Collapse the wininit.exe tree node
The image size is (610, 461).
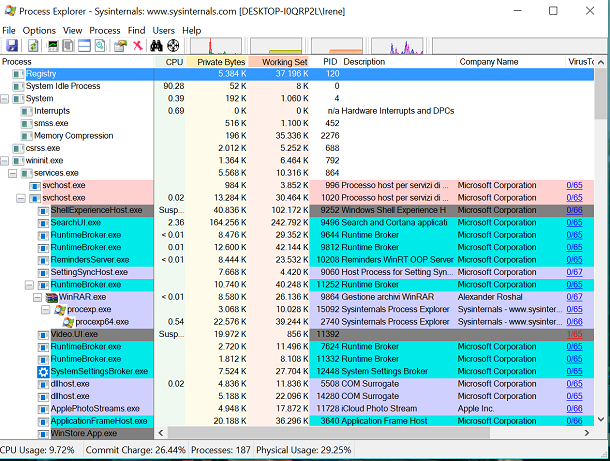pyautogui.click(x=4, y=161)
